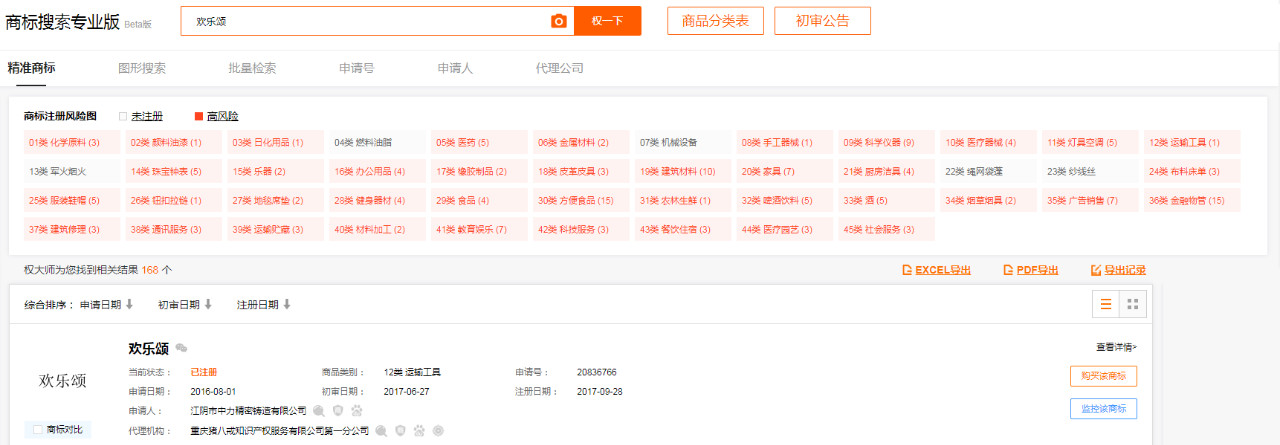Switch to list view layout icon
The height and width of the screenshot is (445, 1280).
pos(1106,304)
